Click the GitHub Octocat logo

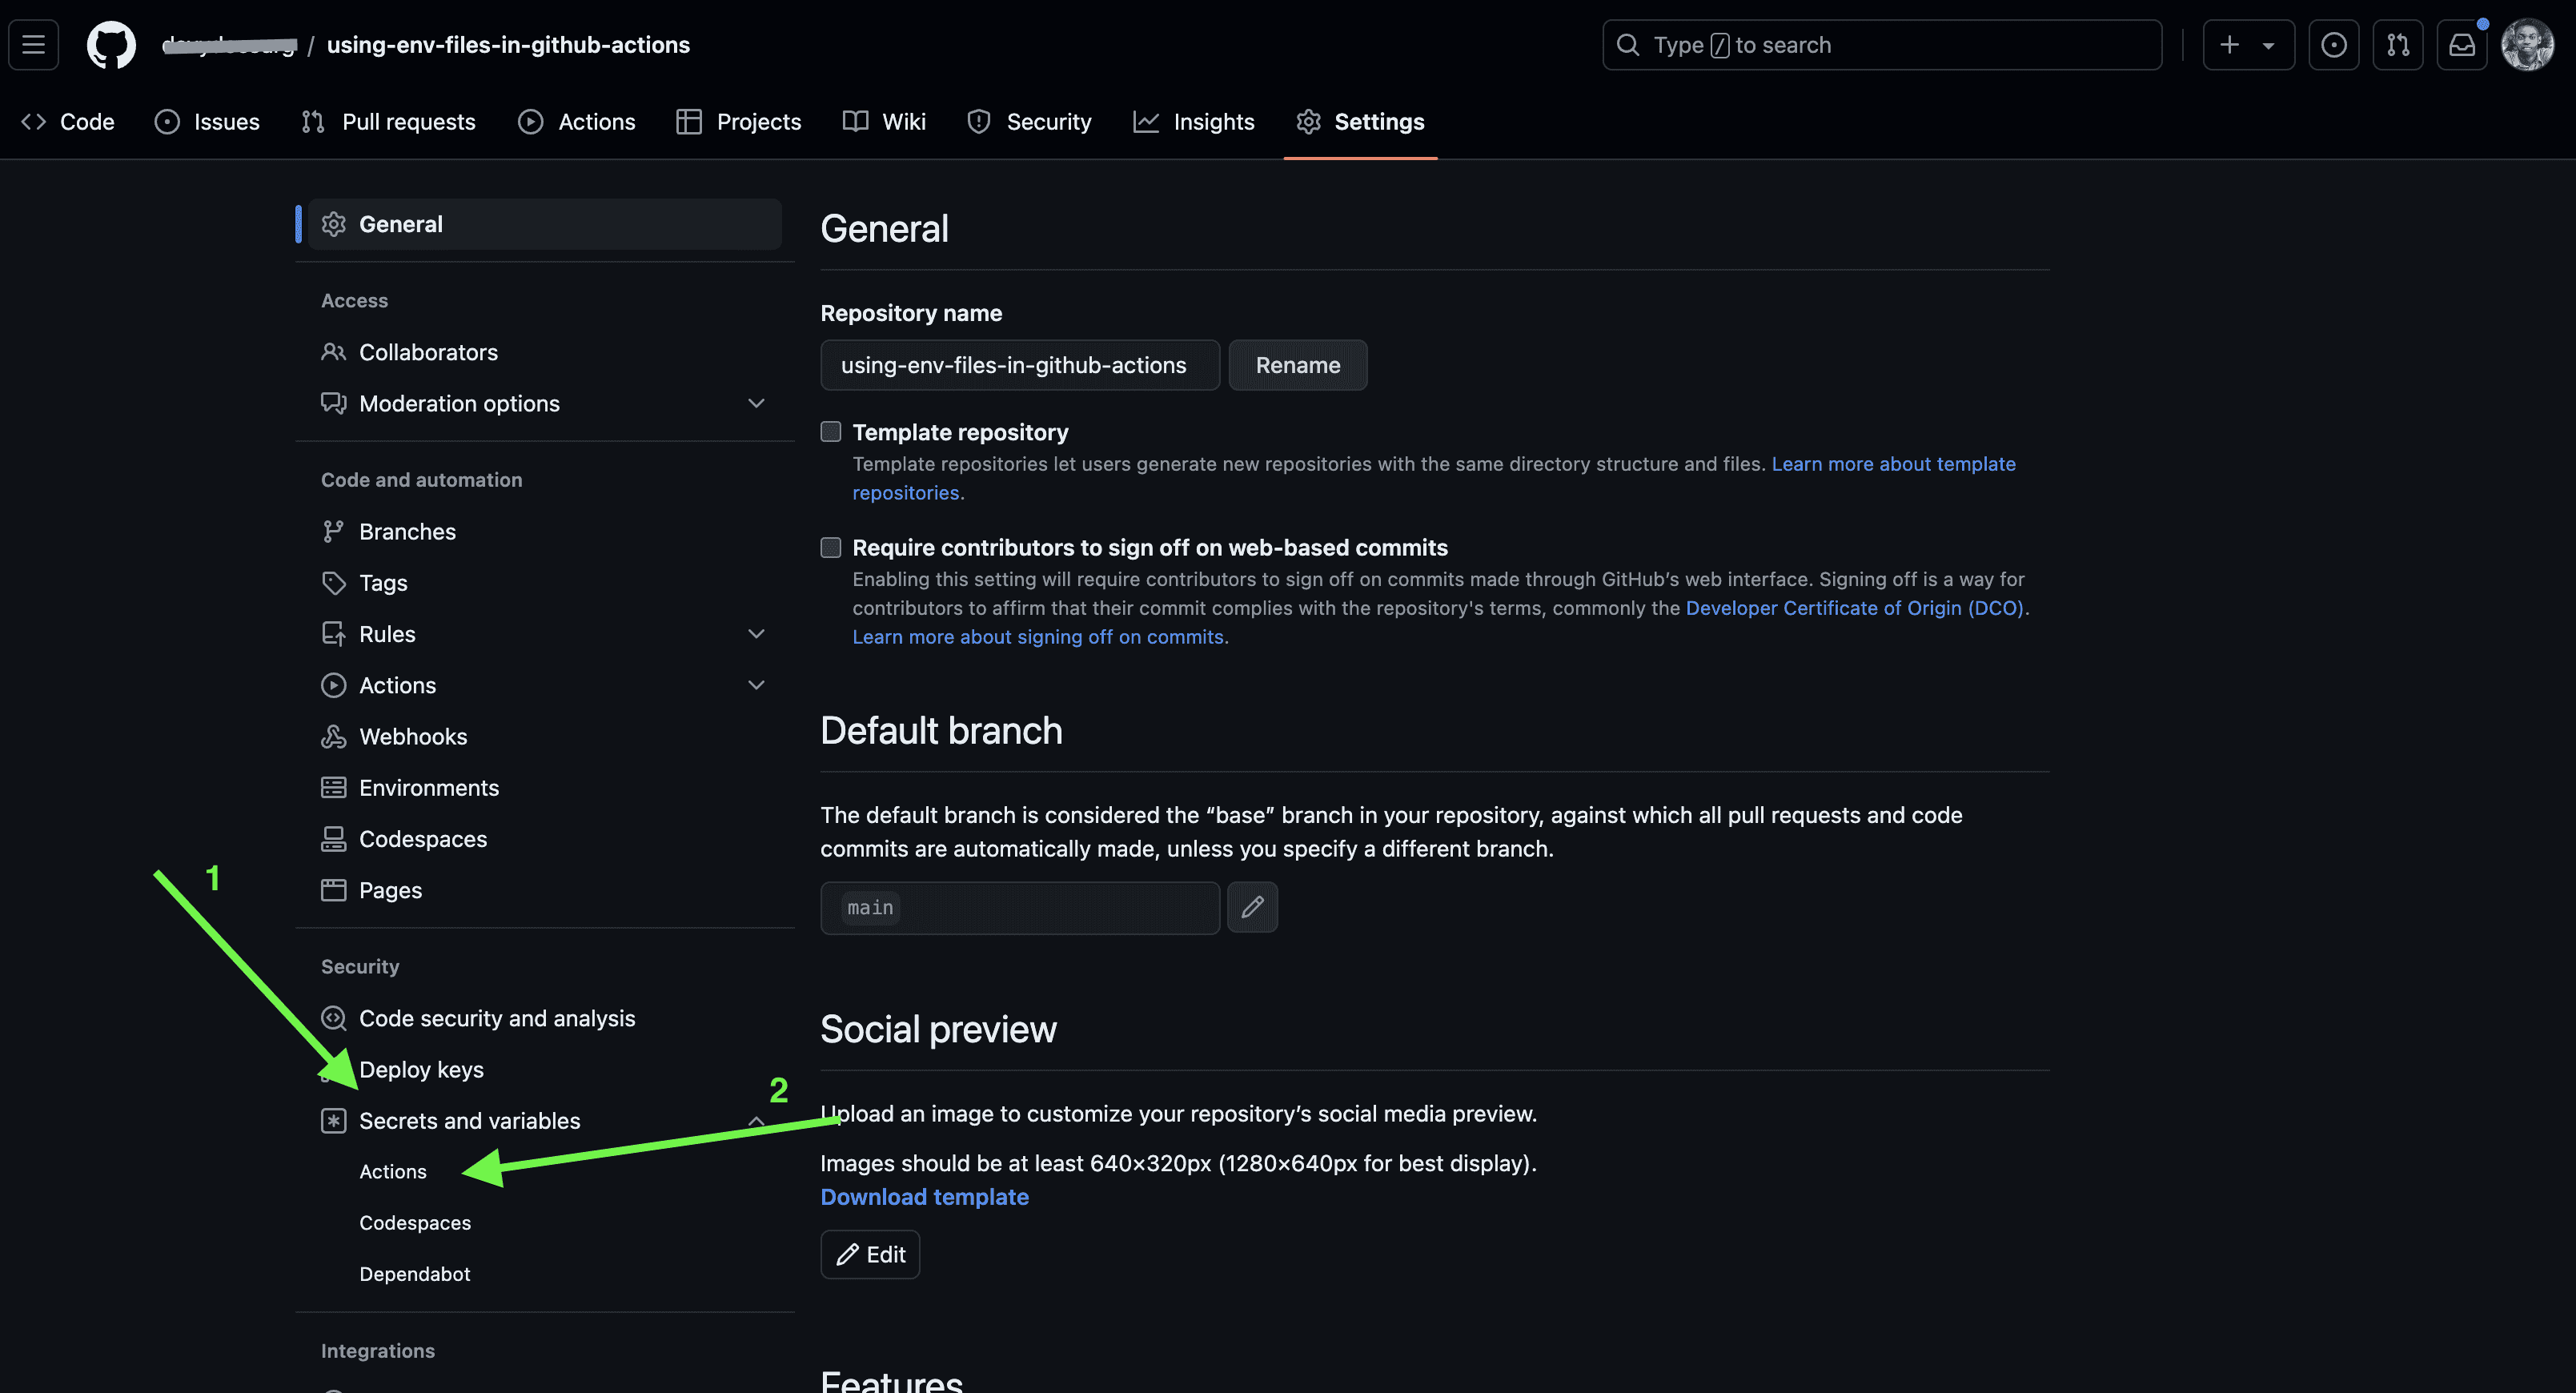[111, 45]
